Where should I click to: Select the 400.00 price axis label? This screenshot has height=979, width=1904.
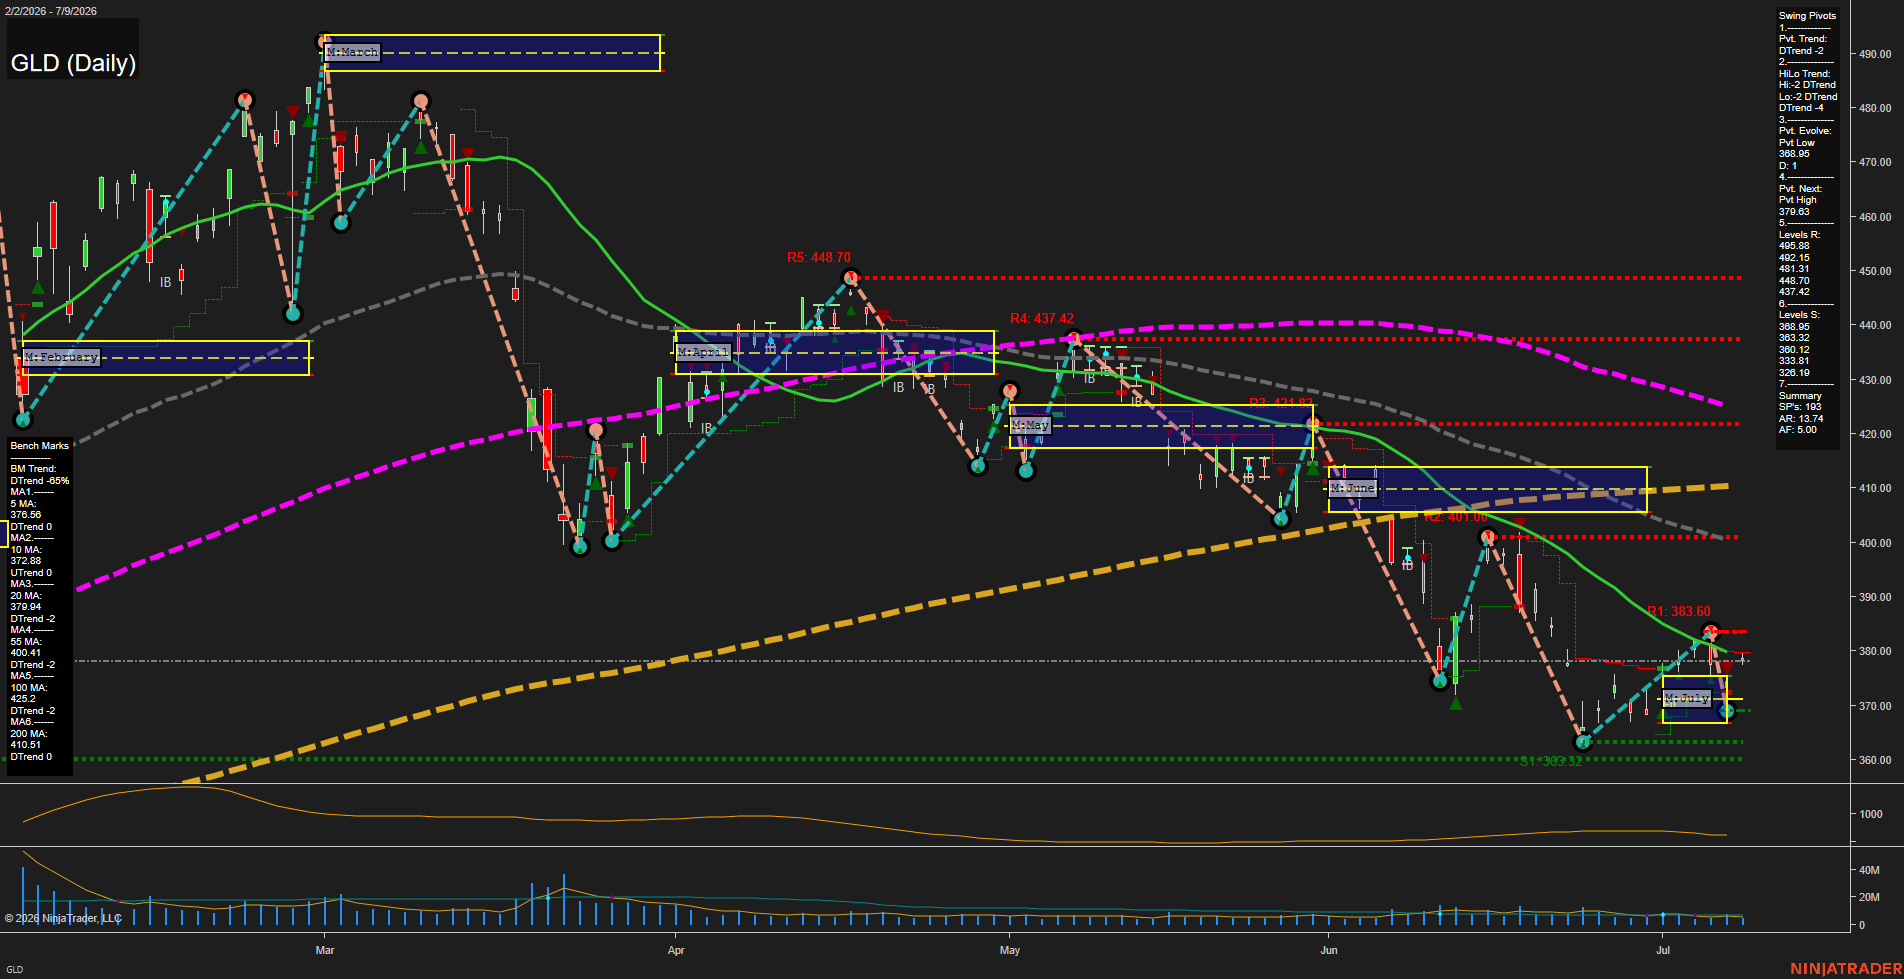(x=1875, y=543)
